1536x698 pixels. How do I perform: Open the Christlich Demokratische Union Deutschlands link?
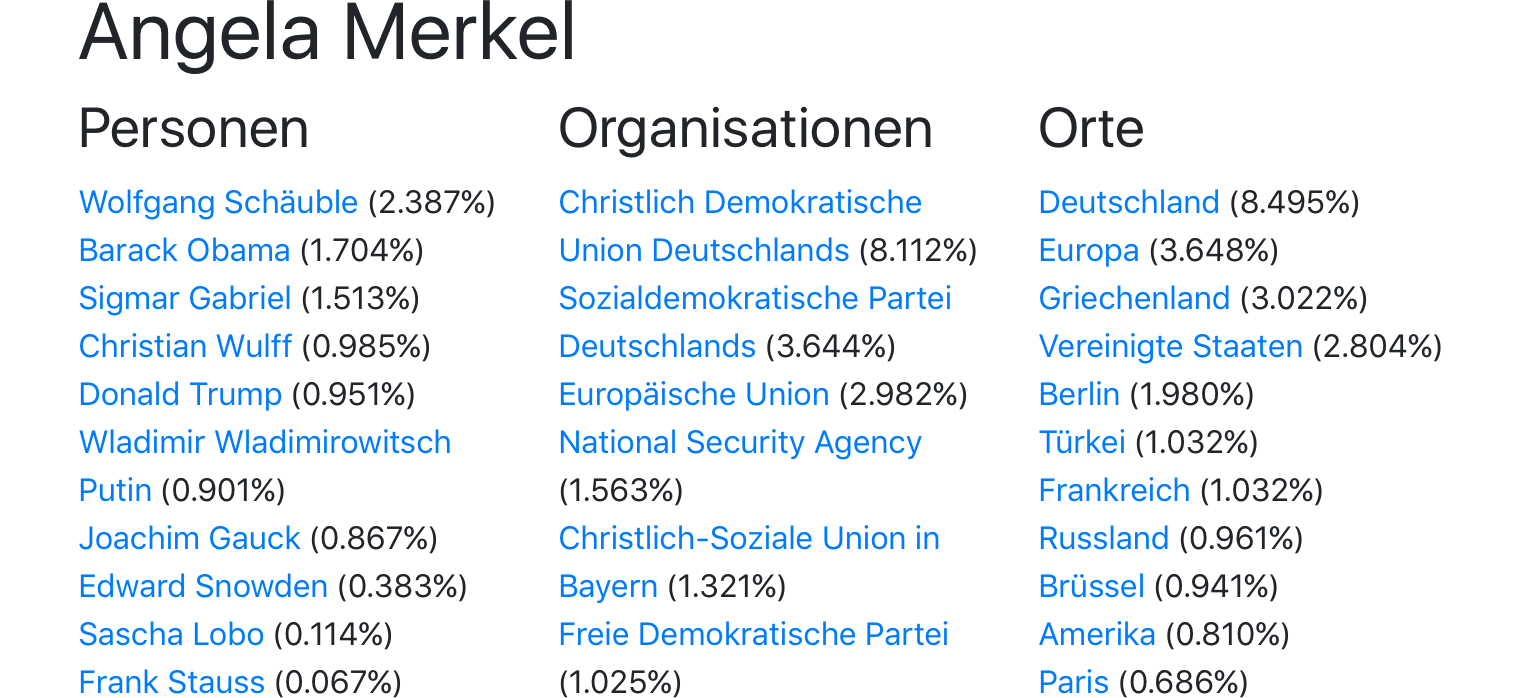coord(740,203)
